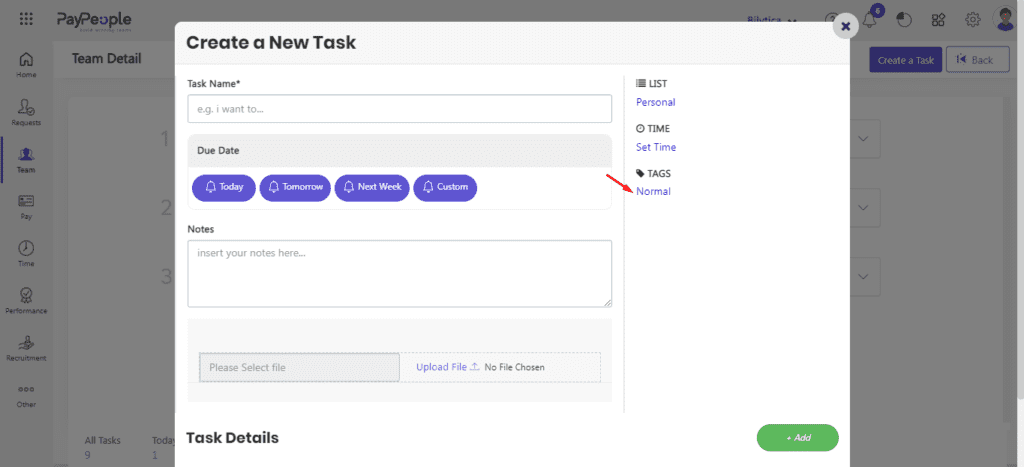Go to Home in the sidebar
Viewport: 1024px width, 467px height.
[x=26, y=65]
